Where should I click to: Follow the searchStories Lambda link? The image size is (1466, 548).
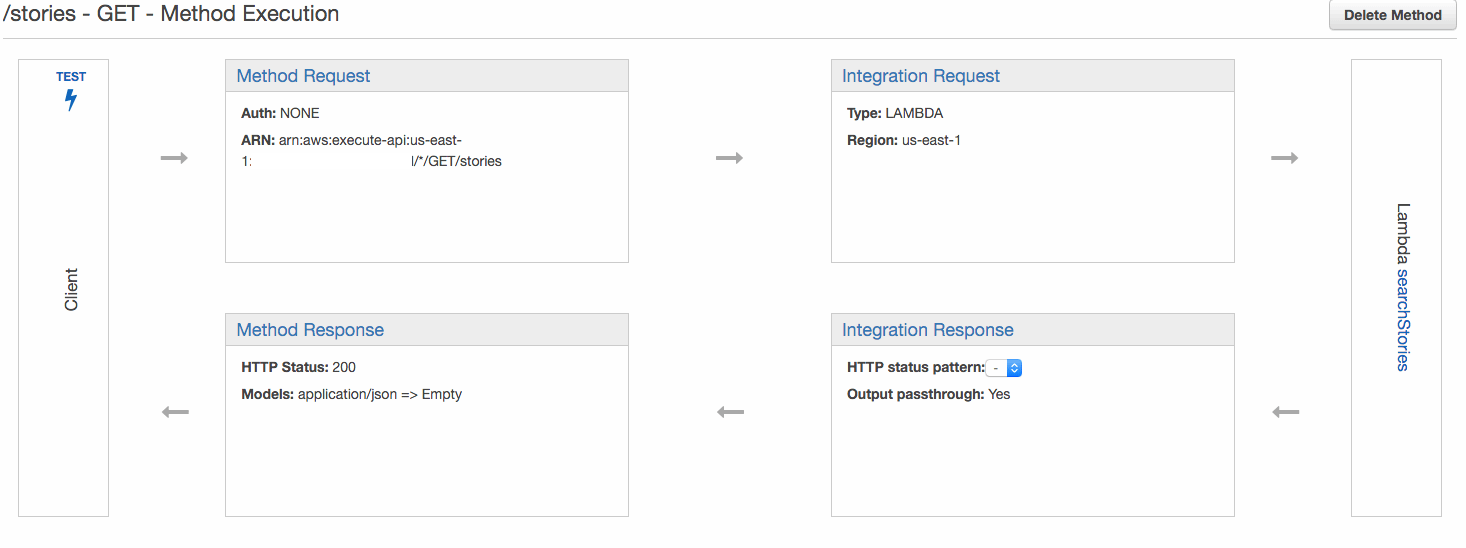[1403, 320]
